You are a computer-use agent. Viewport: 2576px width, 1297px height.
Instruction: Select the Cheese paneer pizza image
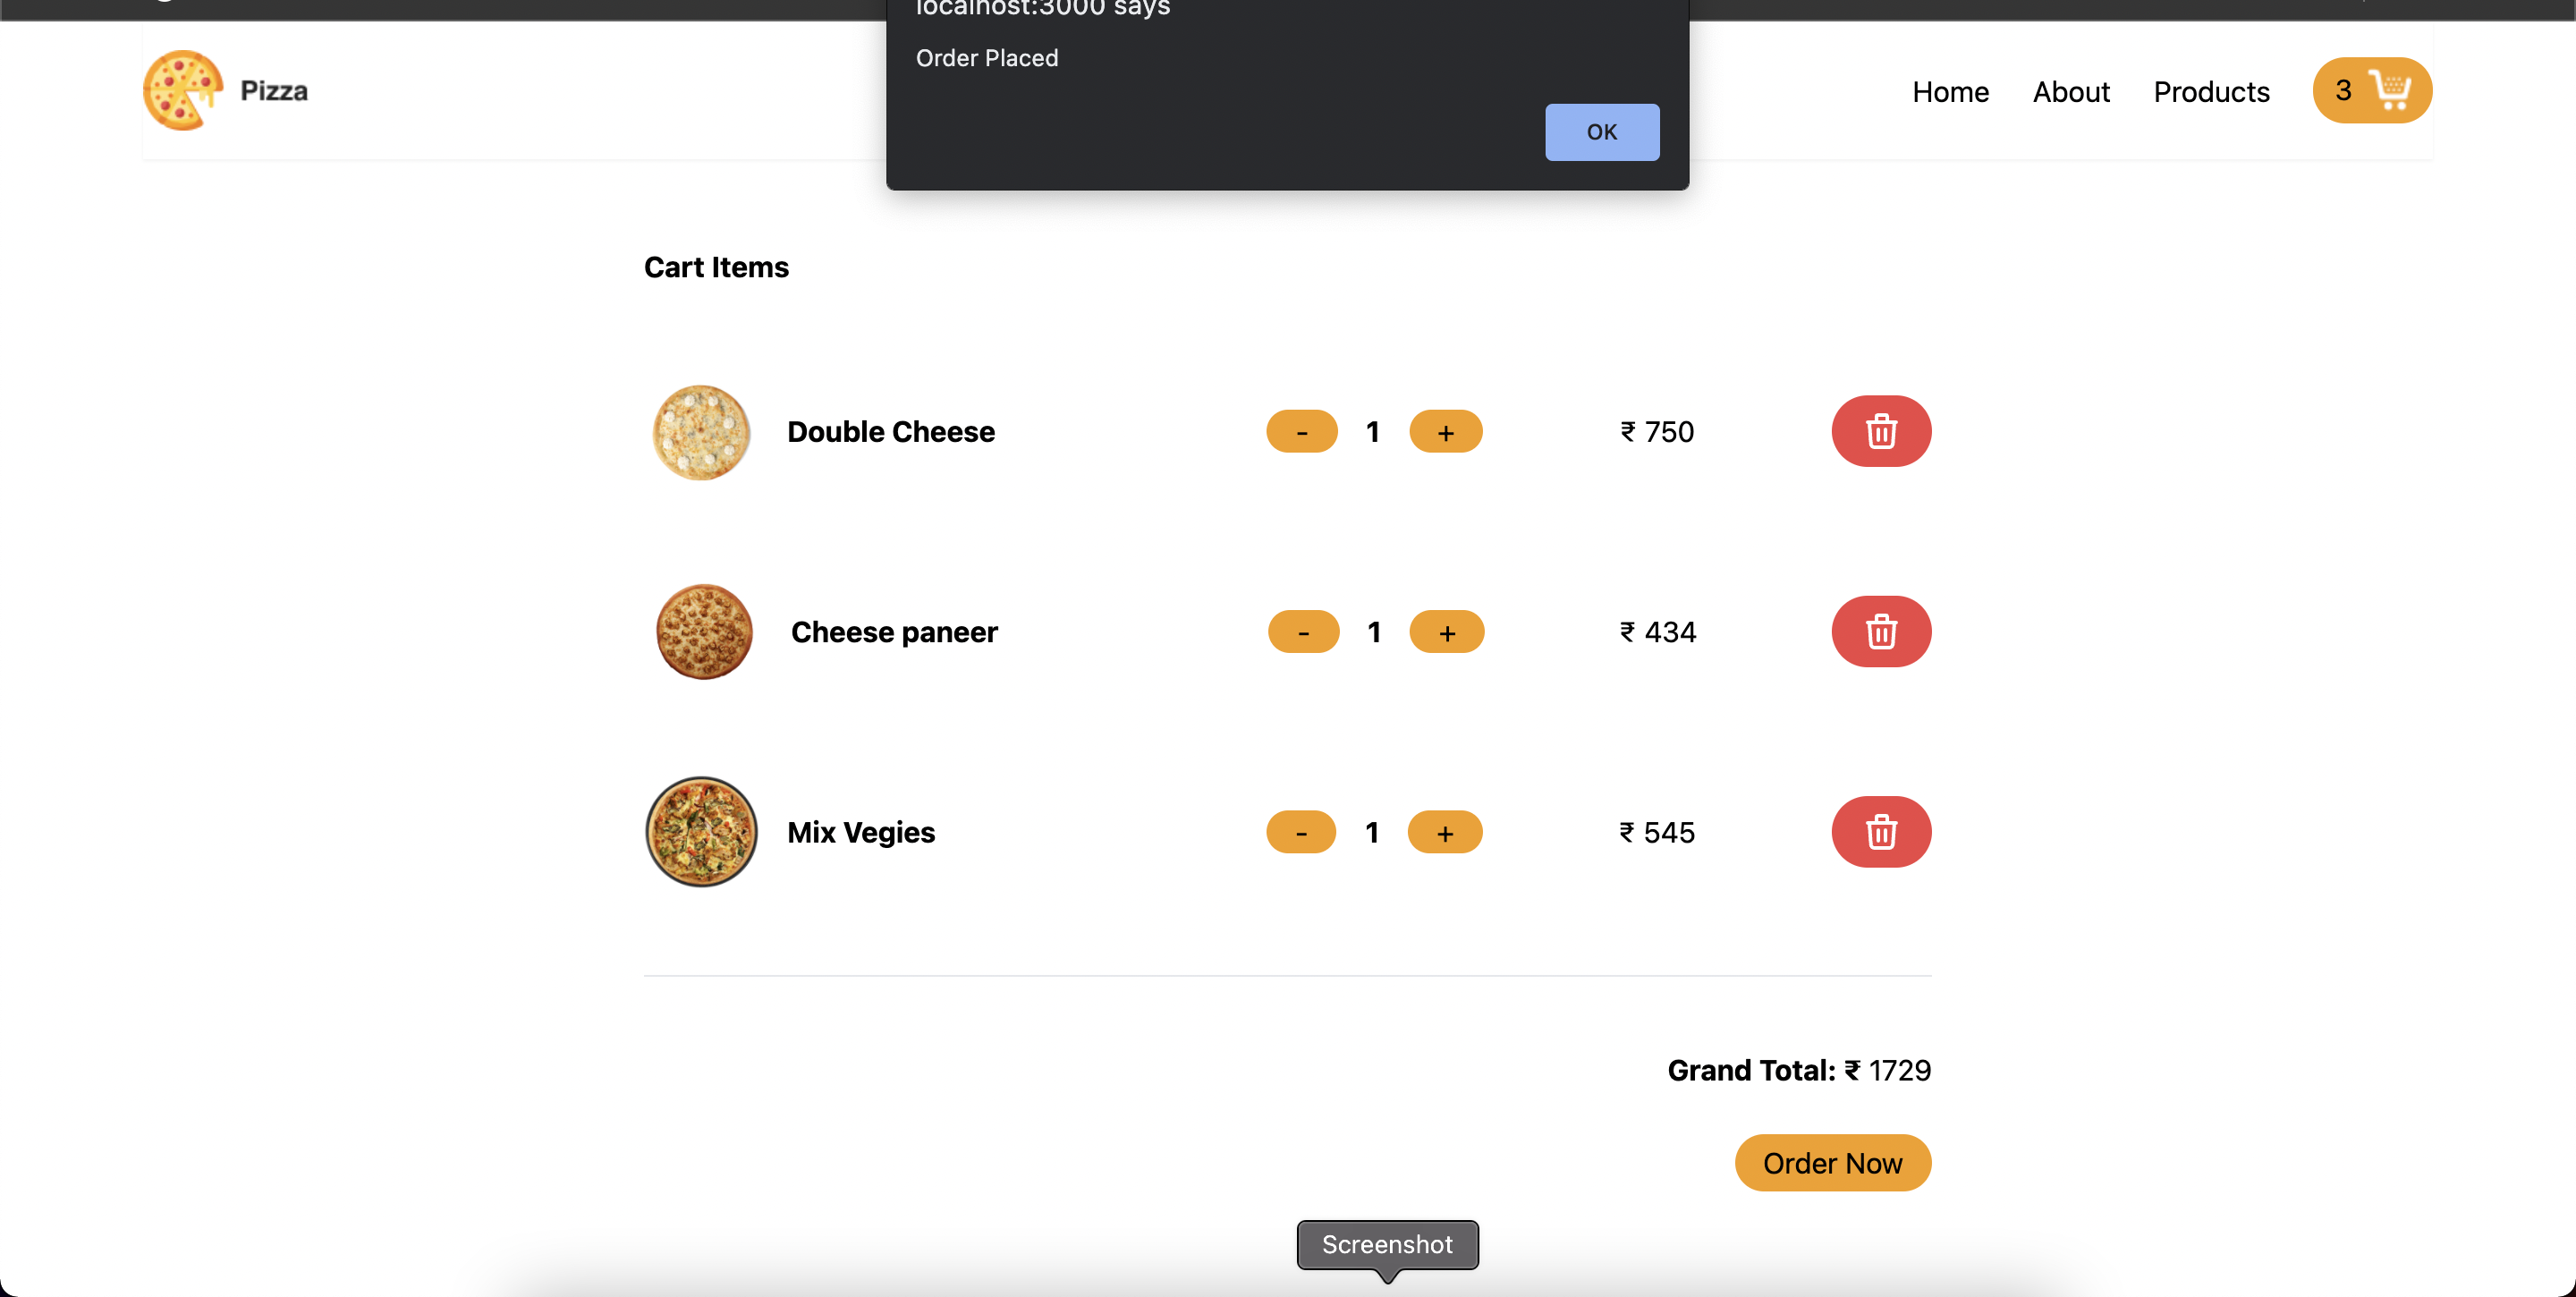pos(702,631)
